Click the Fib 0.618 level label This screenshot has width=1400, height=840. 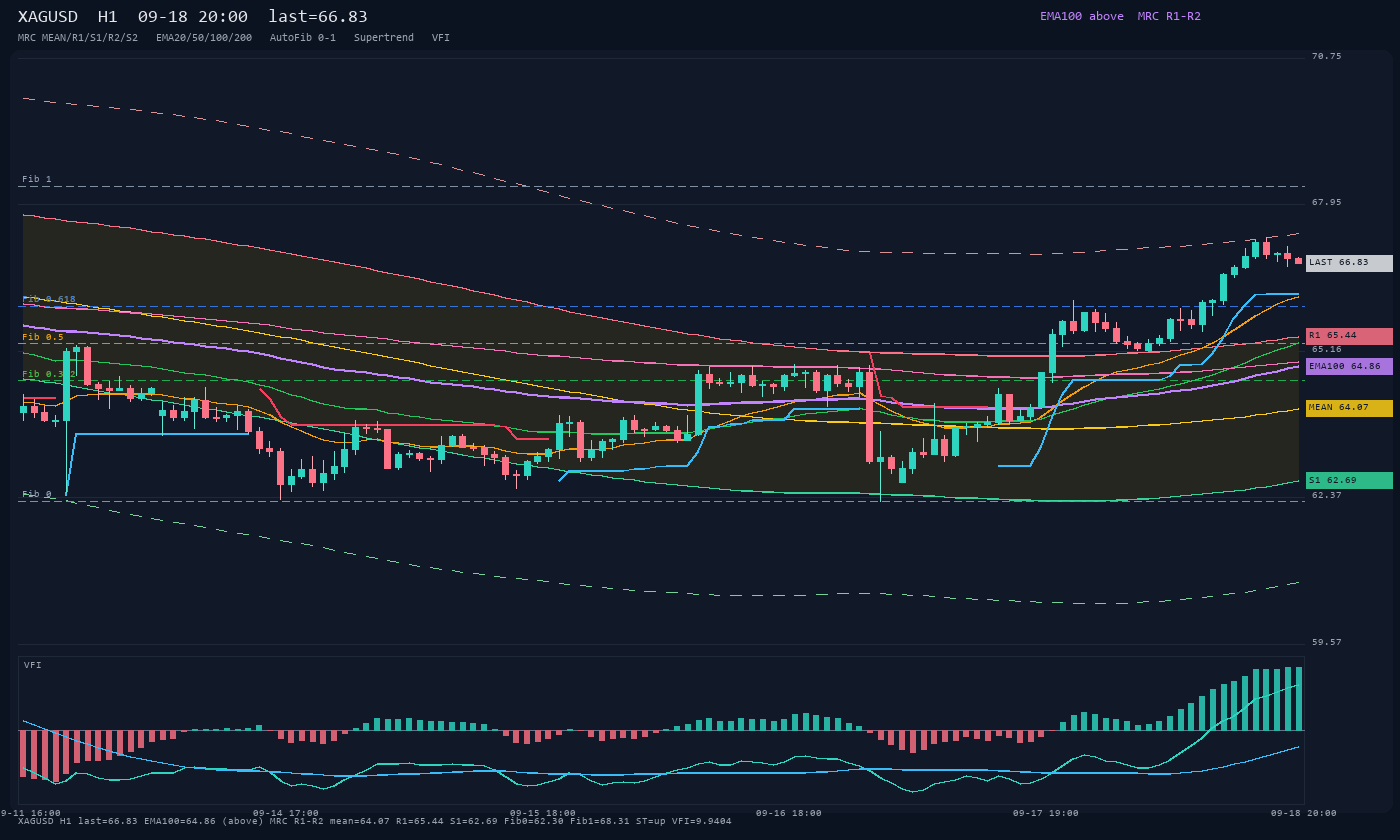click(x=49, y=299)
